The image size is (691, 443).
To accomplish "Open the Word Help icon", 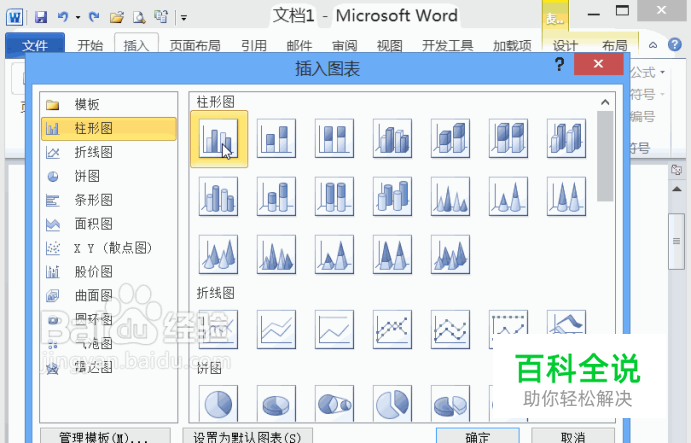I will (x=675, y=45).
